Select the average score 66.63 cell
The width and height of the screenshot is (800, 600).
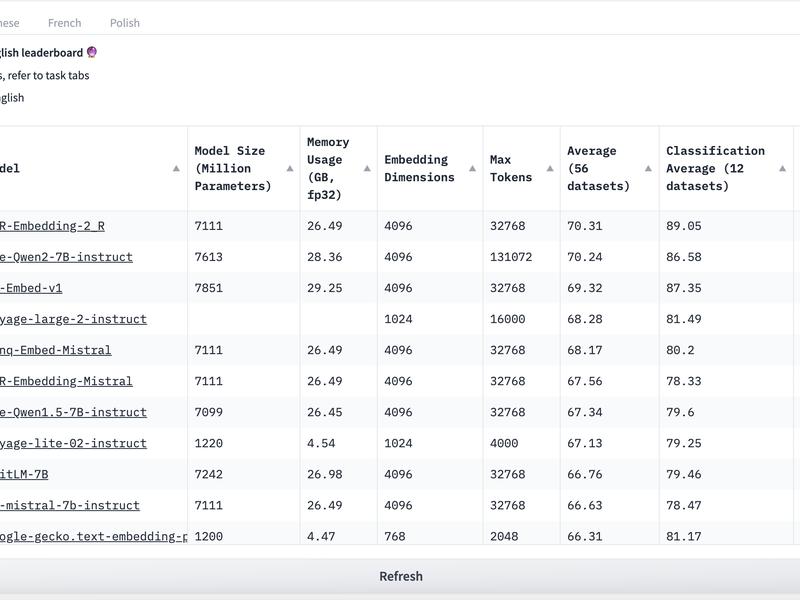pos(610,506)
